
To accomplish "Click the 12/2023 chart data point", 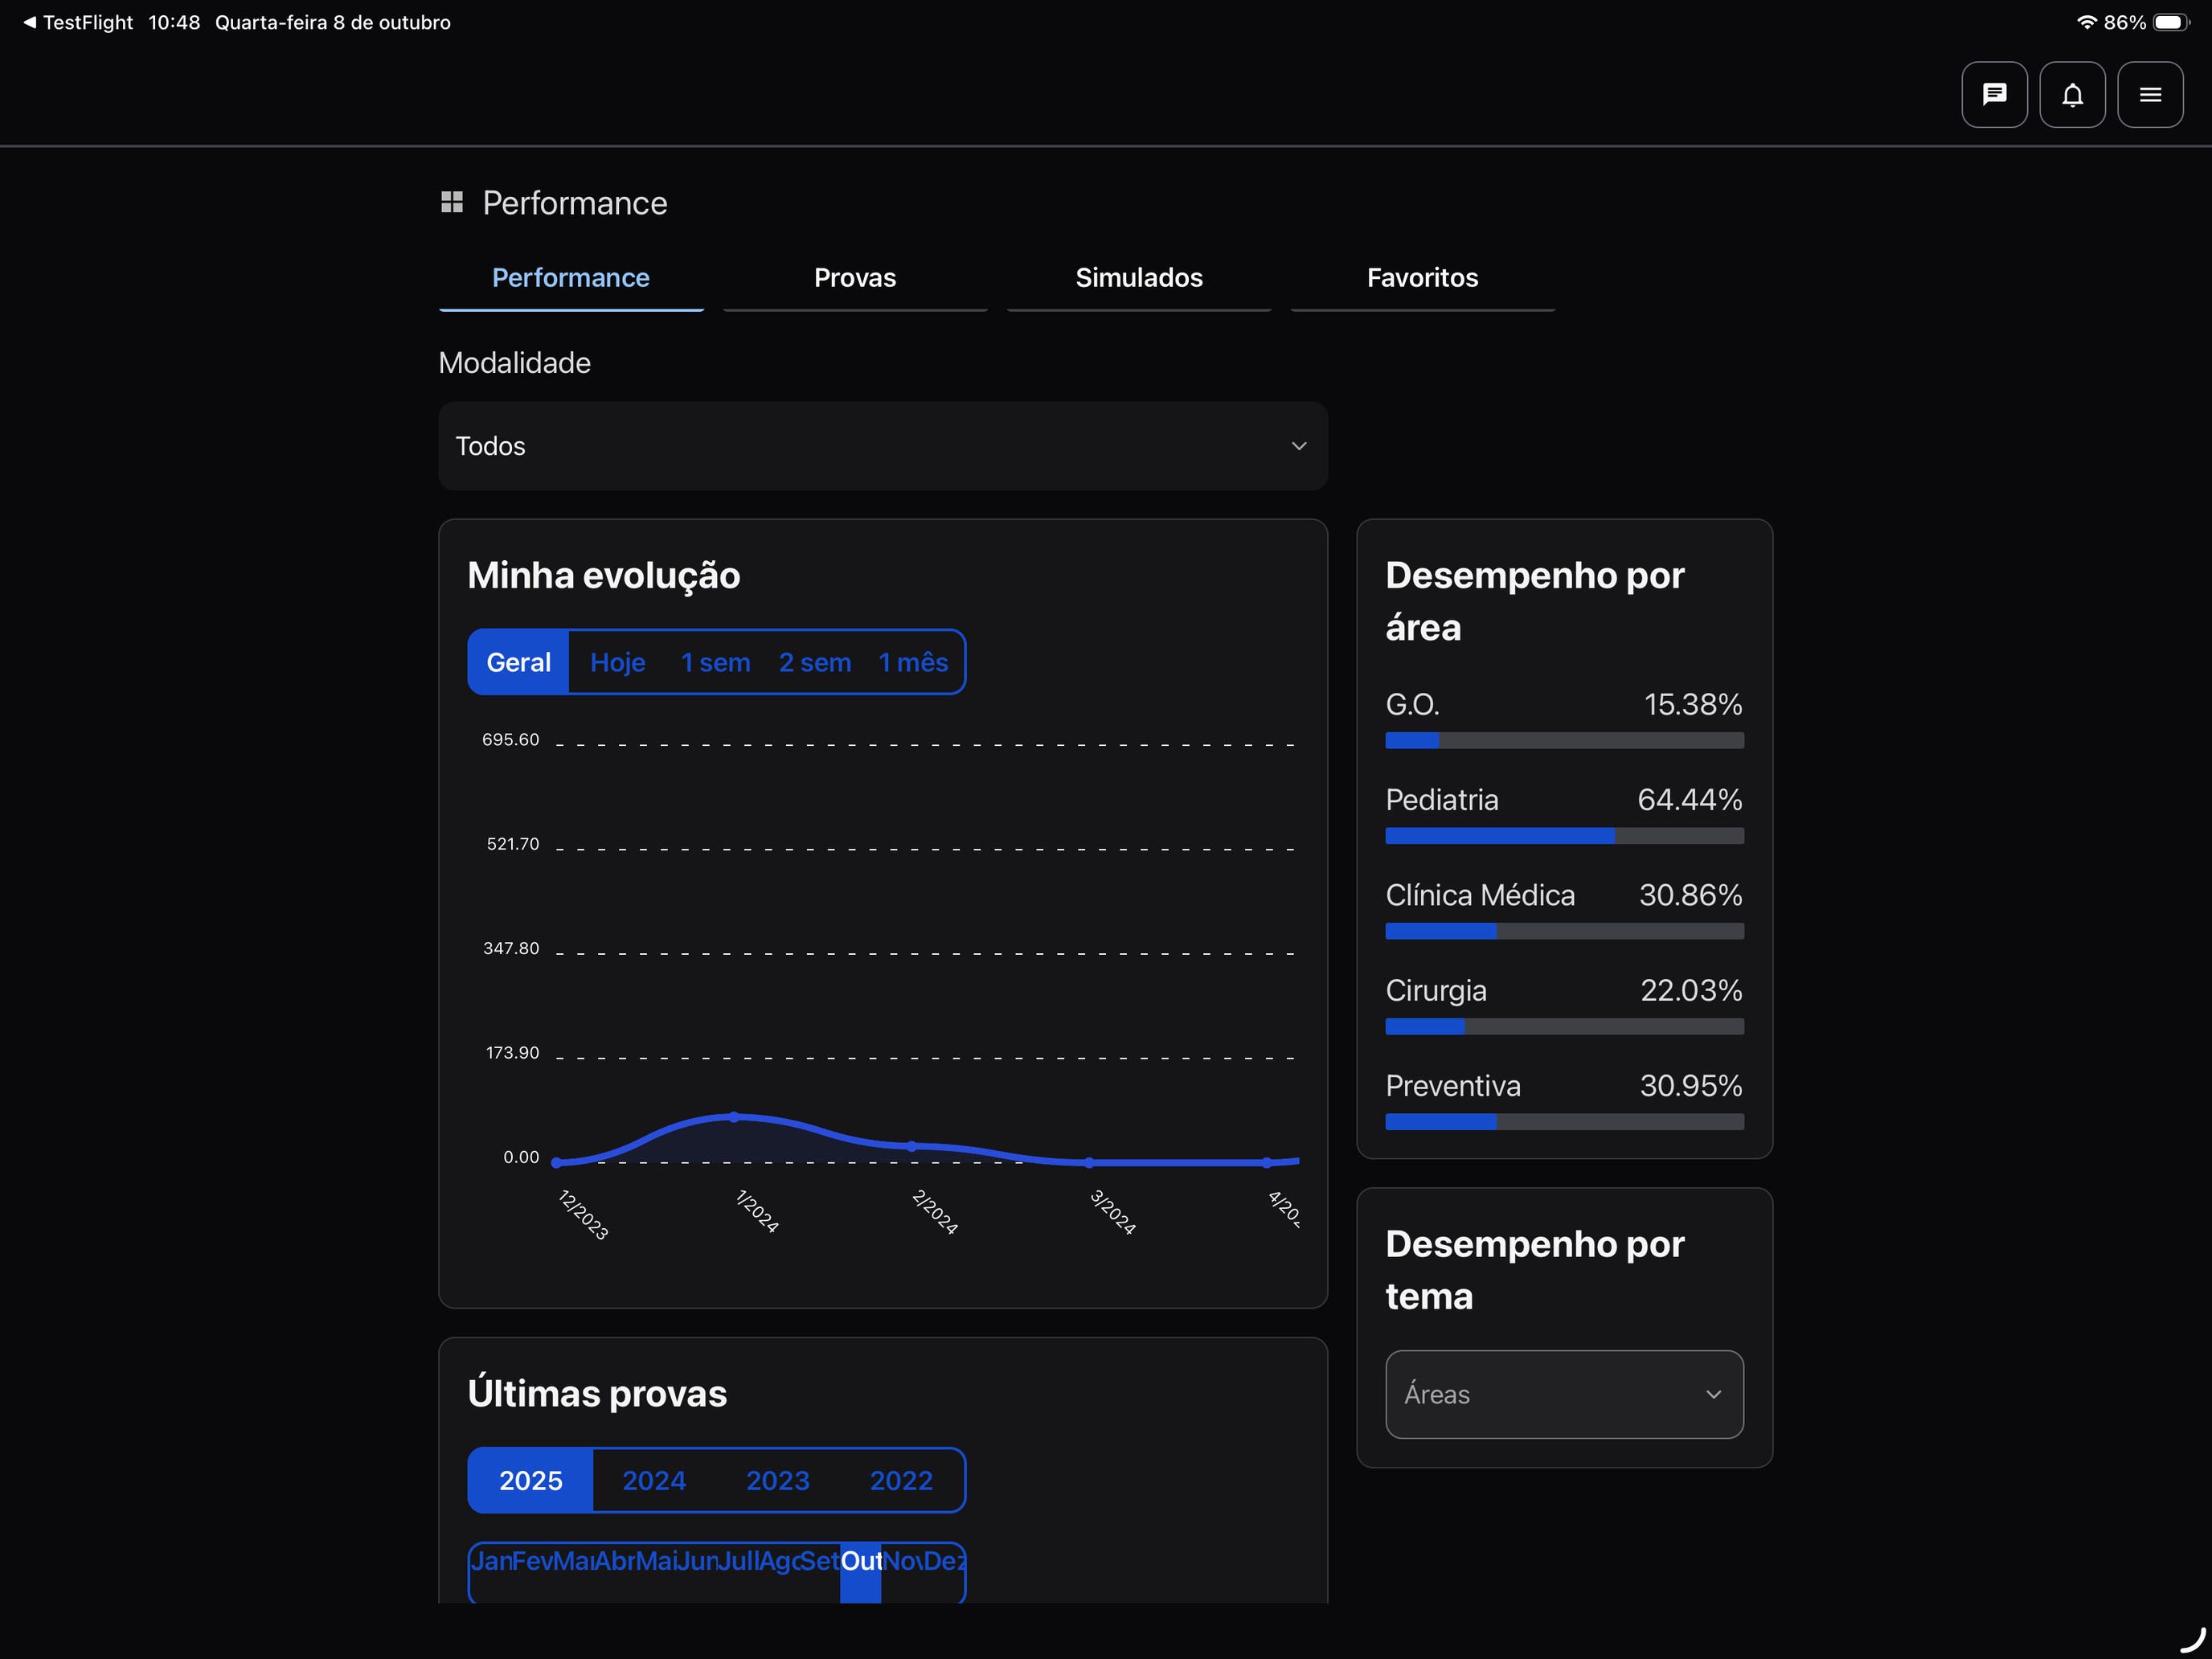I will coord(557,1162).
